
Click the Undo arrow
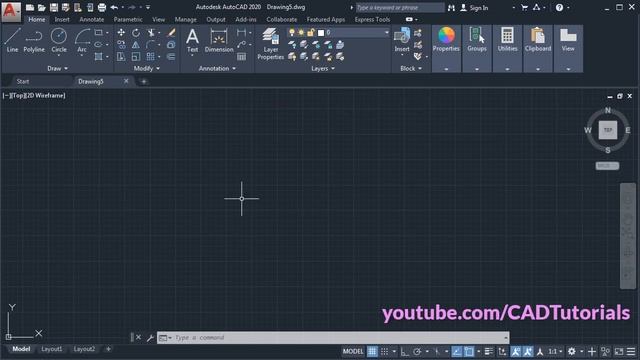(x=114, y=7)
